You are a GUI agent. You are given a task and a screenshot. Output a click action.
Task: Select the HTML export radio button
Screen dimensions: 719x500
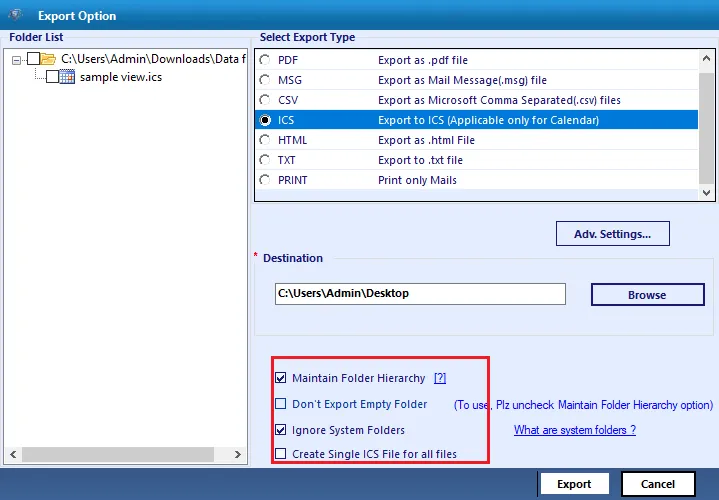pos(265,140)
